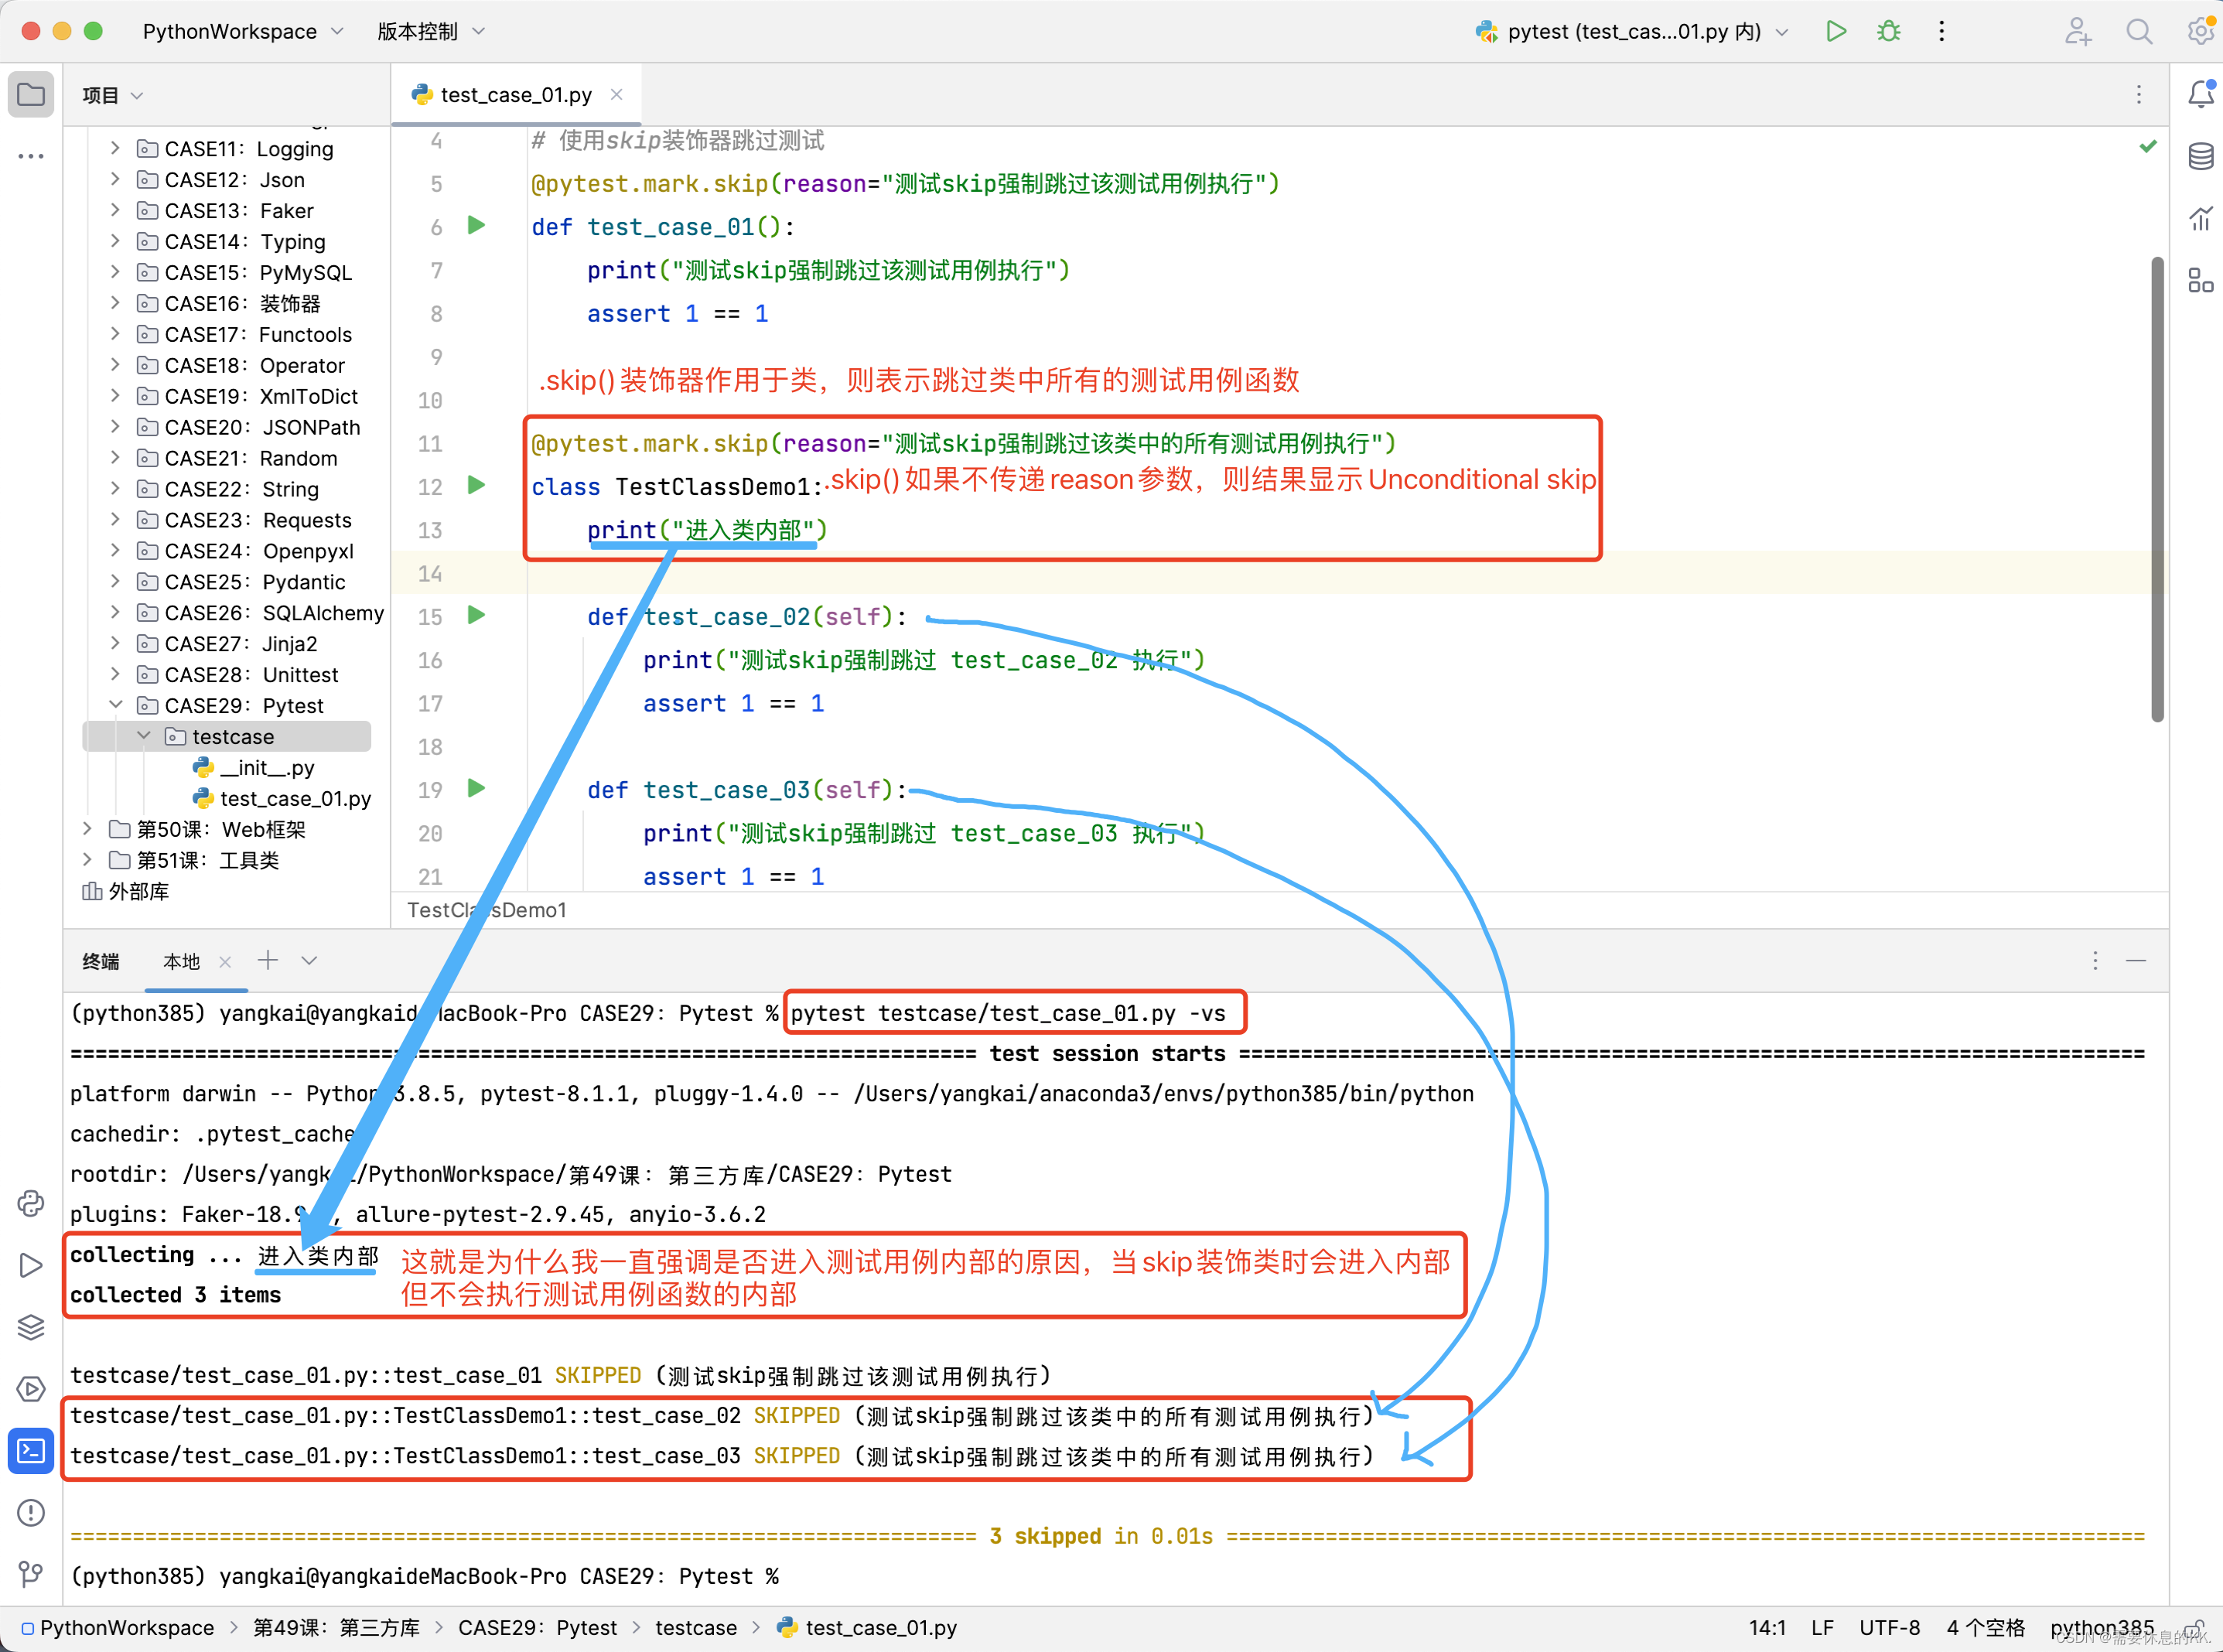Open the SciView chart icon on right sidebar
The image size is (2223, 1652).
coord(2200,218)
